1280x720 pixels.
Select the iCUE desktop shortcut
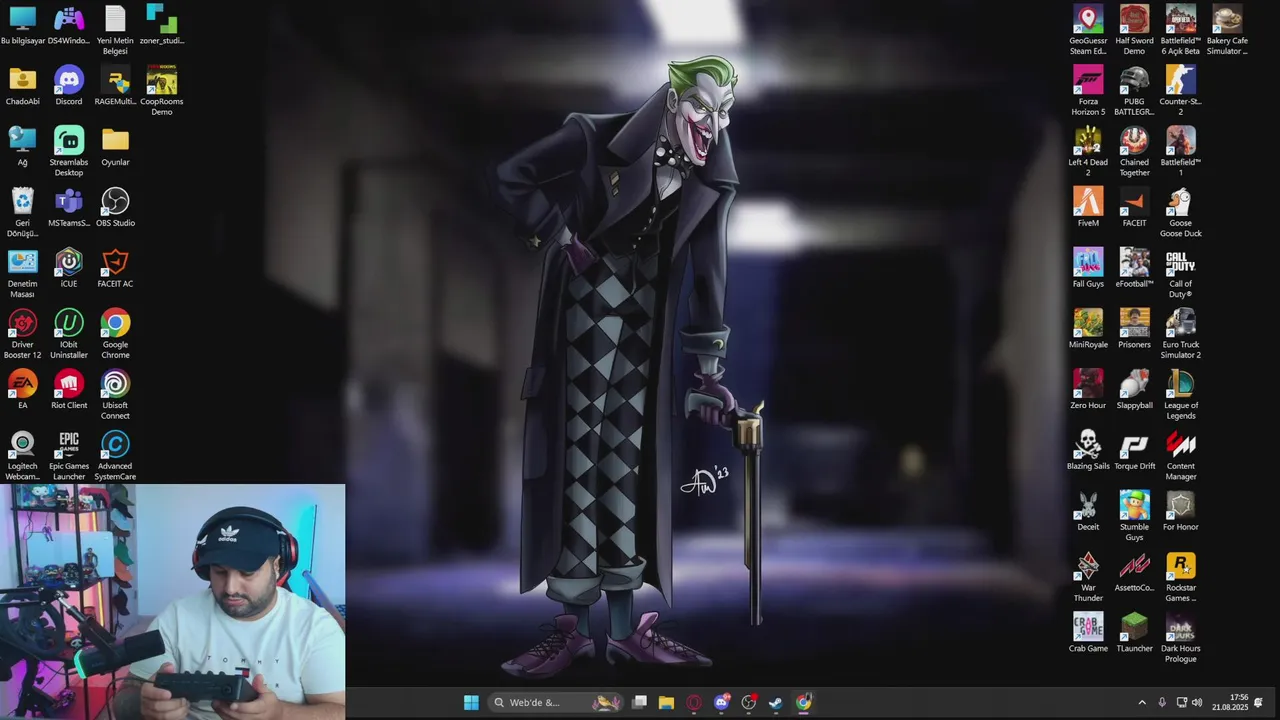coord(69,269)
